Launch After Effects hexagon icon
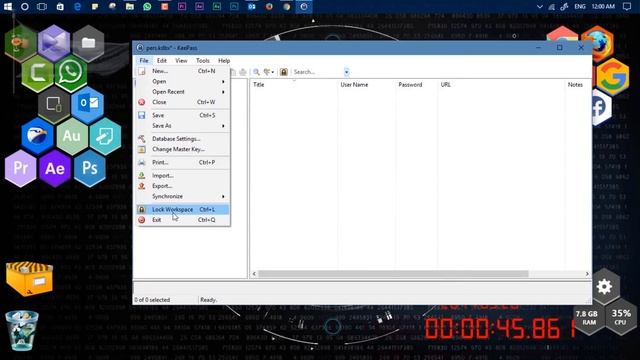This screenshot has width=640, height=360. click(x=55, y=168)
